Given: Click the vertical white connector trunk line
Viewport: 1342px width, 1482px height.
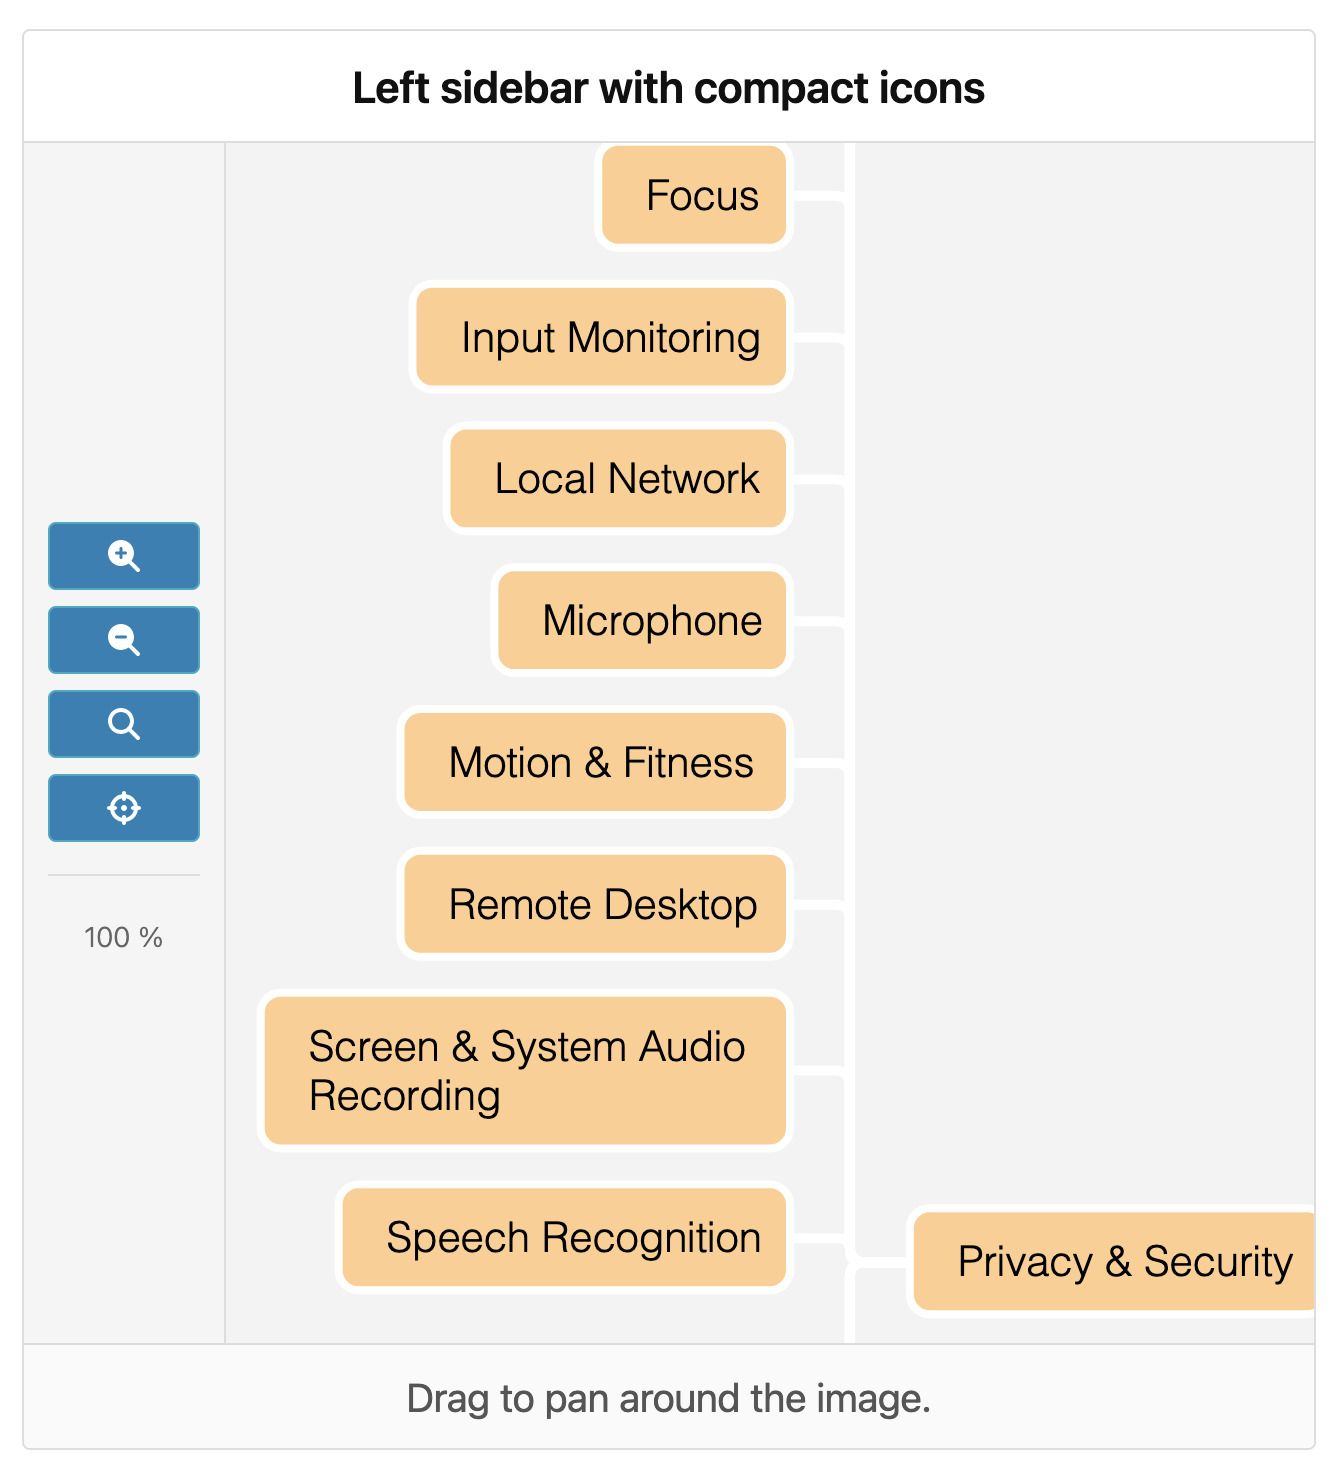Looking at the screenshot, I should (x=850, y=700).
